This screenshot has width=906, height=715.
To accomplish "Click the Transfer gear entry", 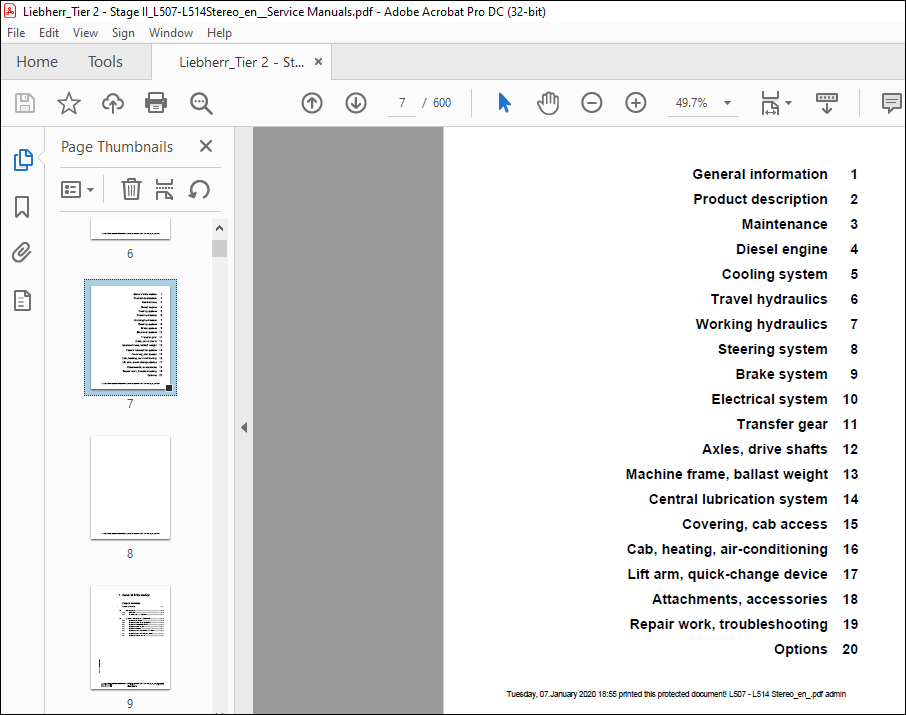I will tap(782, 424).
